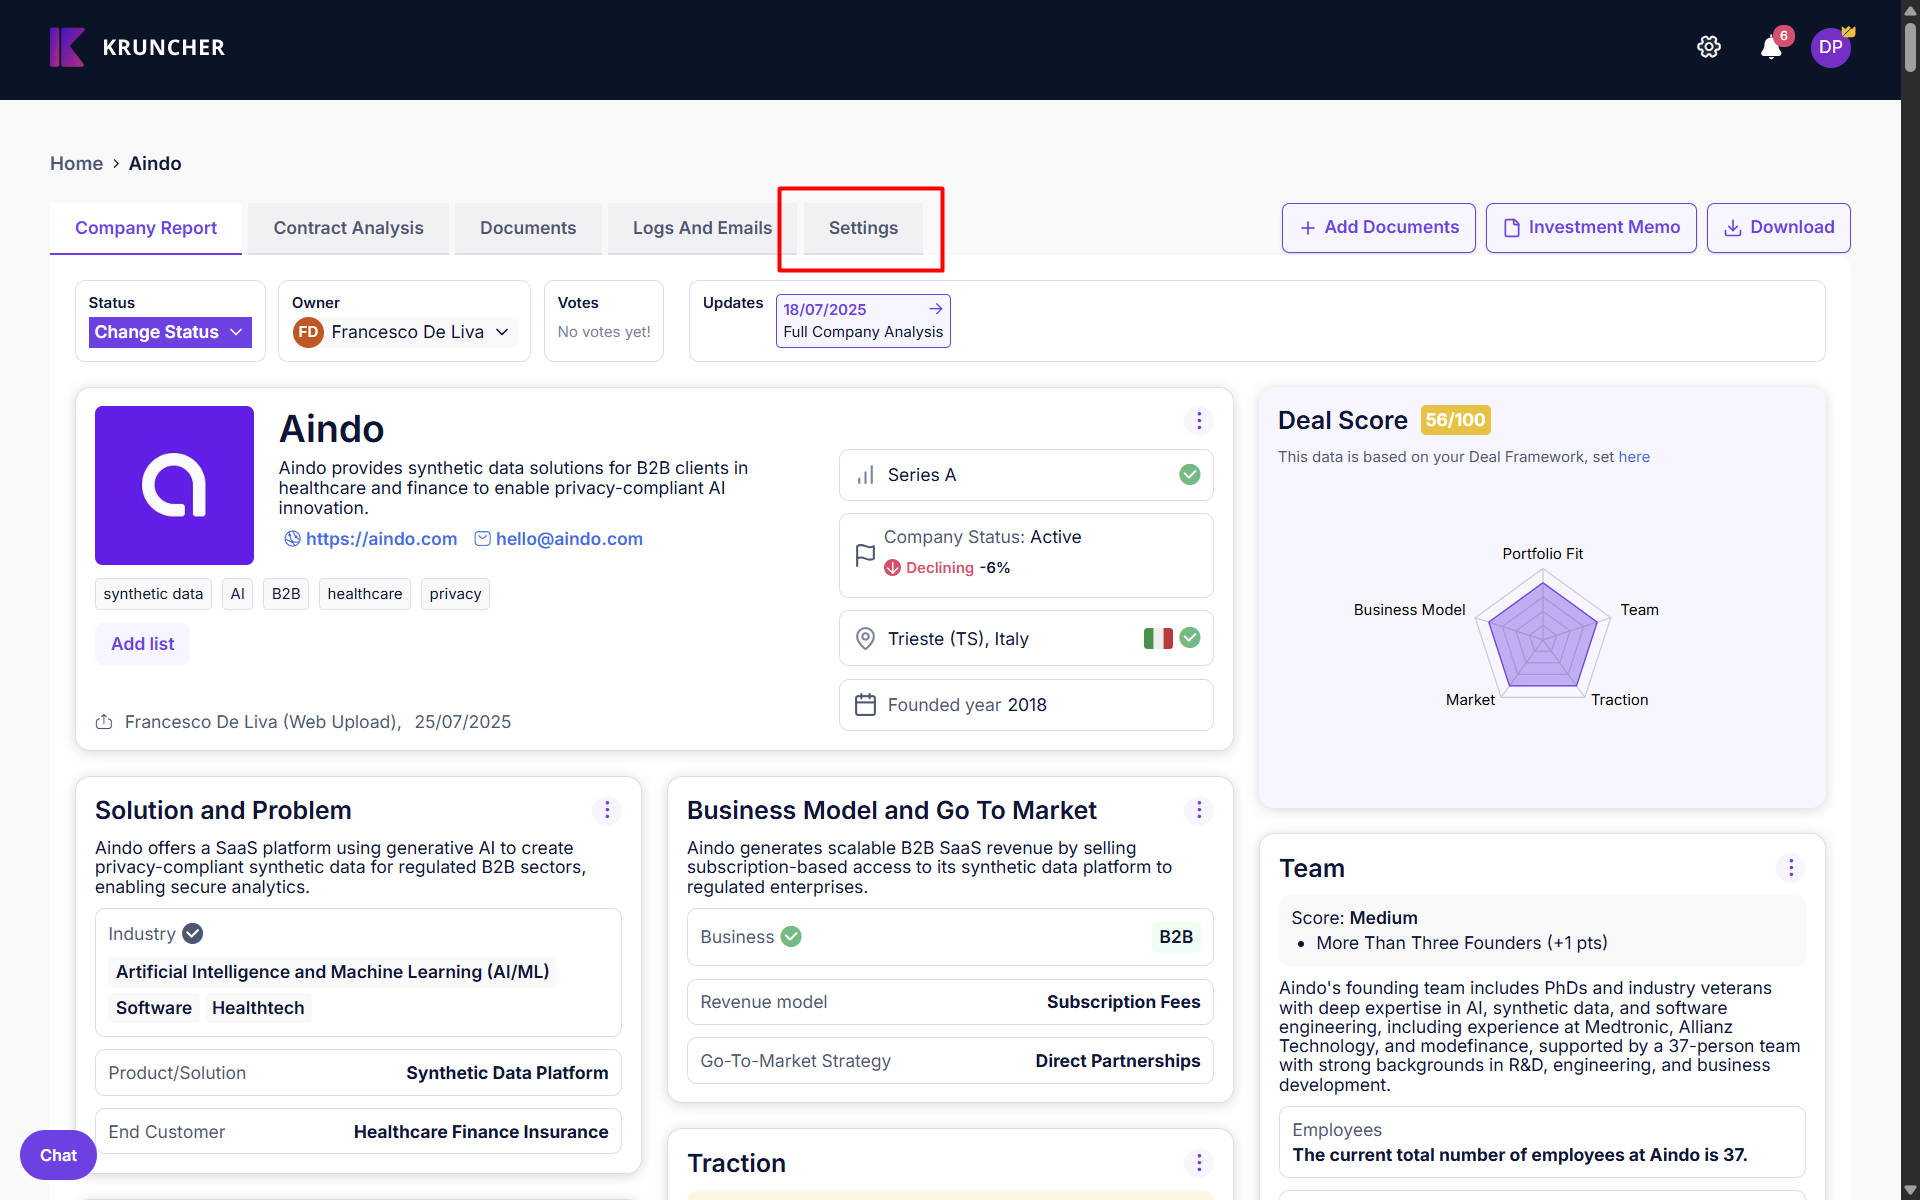Click the Declining red arrow icon

pos(893,568)
